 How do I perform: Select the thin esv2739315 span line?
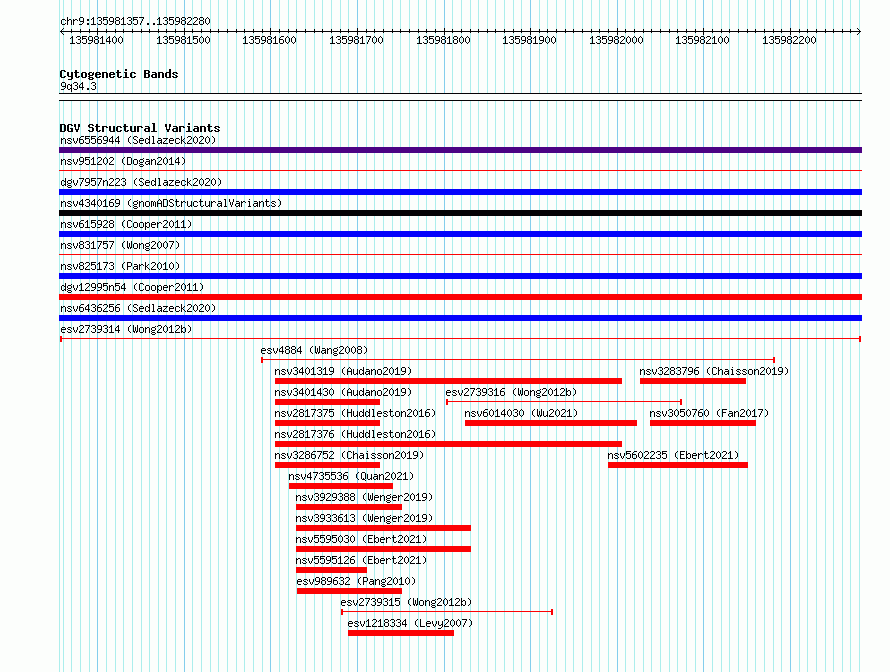(447, 612)
